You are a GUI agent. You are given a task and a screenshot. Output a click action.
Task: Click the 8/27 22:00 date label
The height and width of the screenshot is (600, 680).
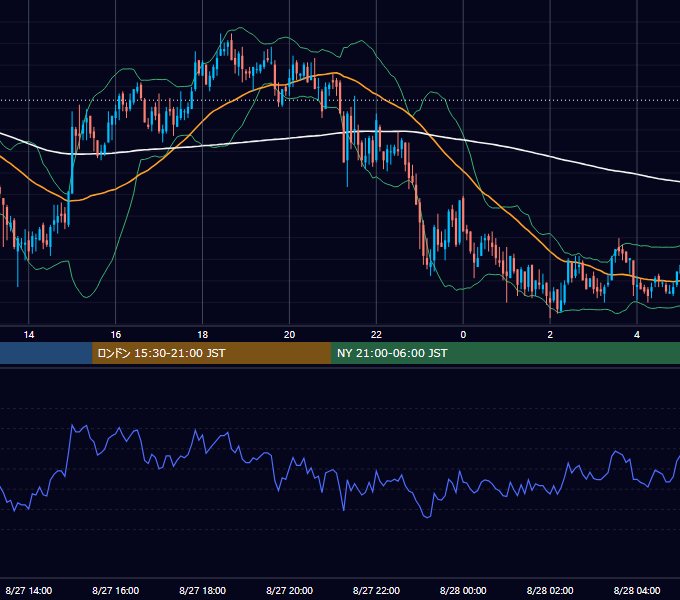click(x=376, y=590)
